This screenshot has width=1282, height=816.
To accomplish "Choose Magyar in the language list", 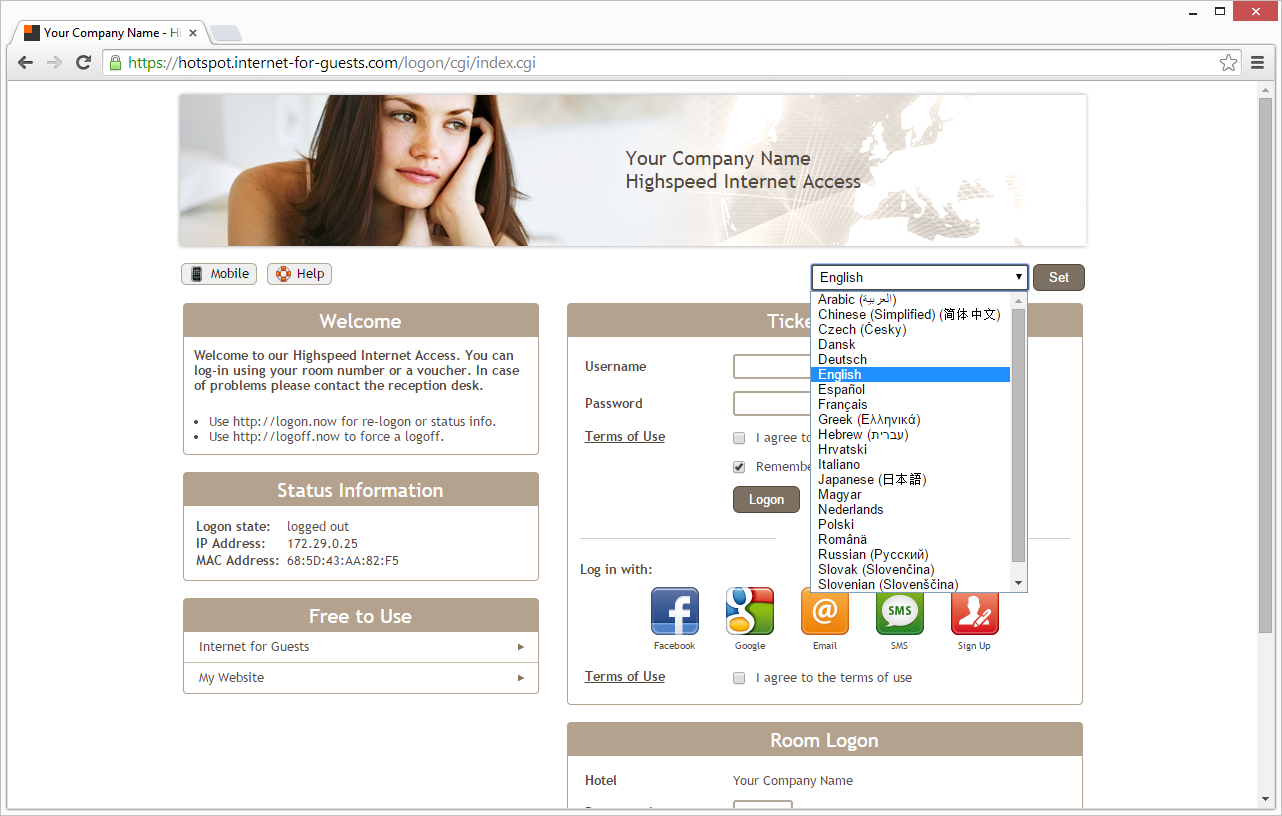I will (910, 495).
